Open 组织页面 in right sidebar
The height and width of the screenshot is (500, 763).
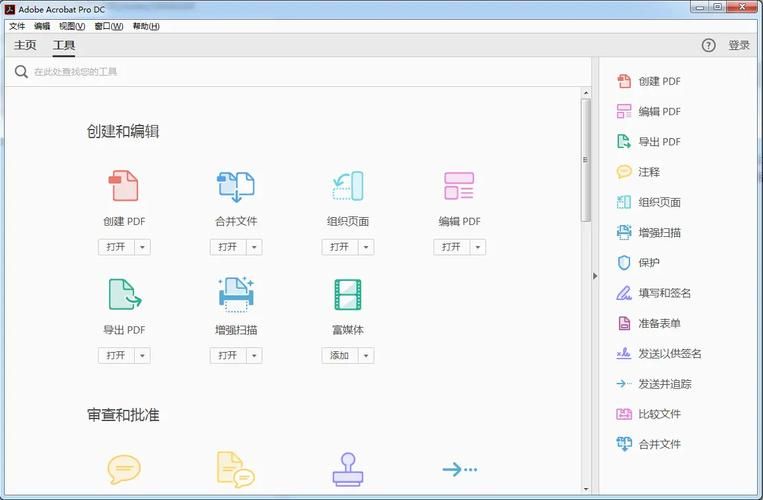point(649,202)
